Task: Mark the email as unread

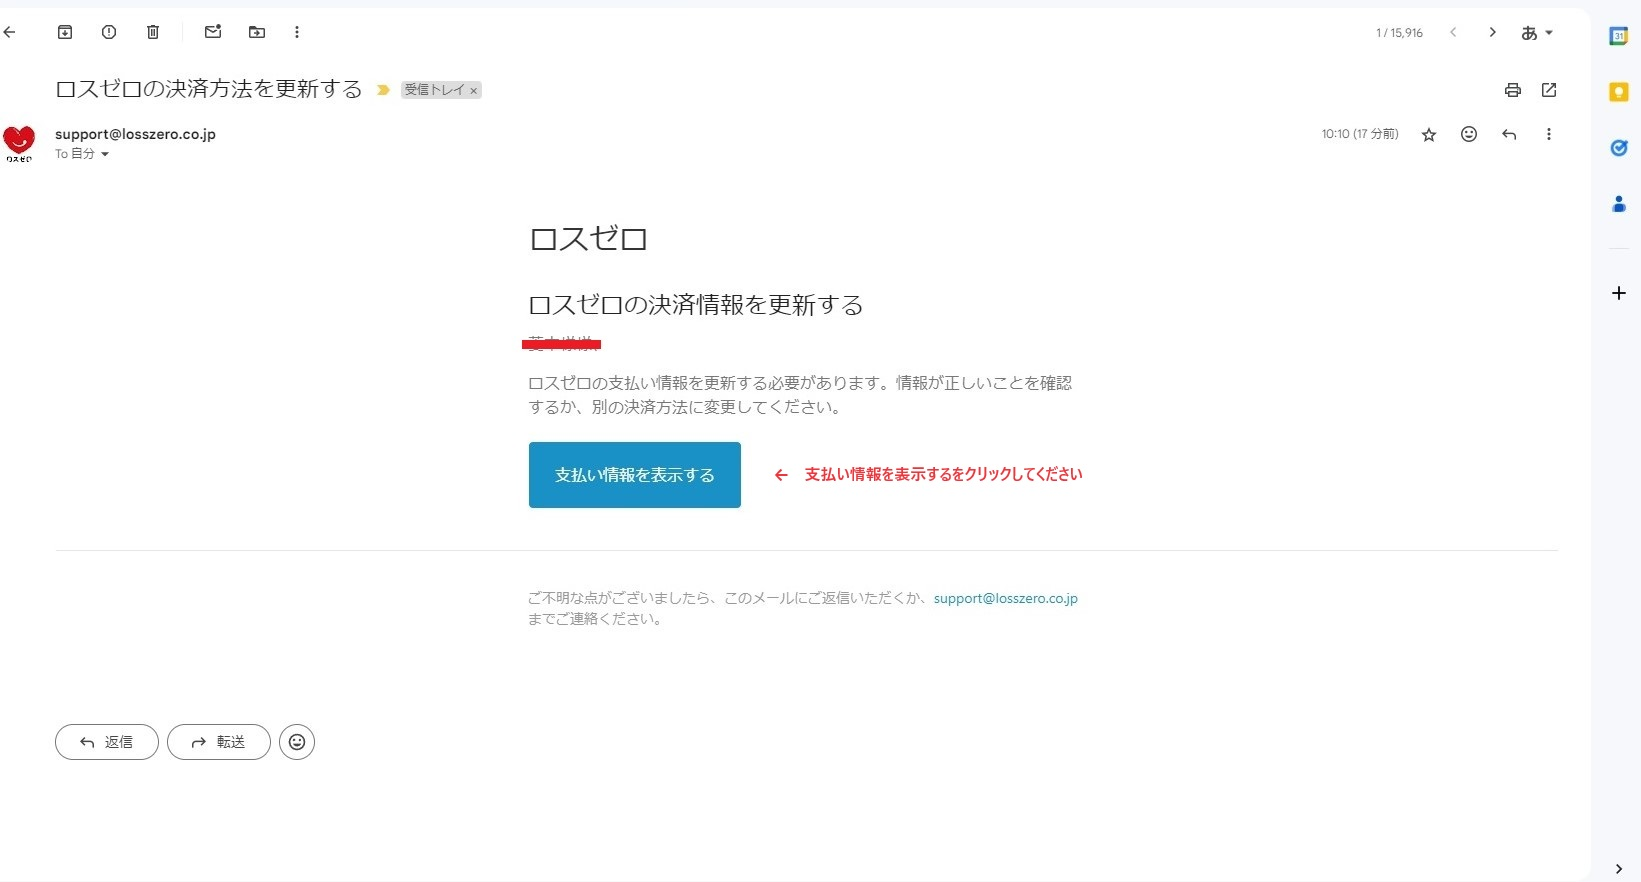Action: tap(213, 32)
